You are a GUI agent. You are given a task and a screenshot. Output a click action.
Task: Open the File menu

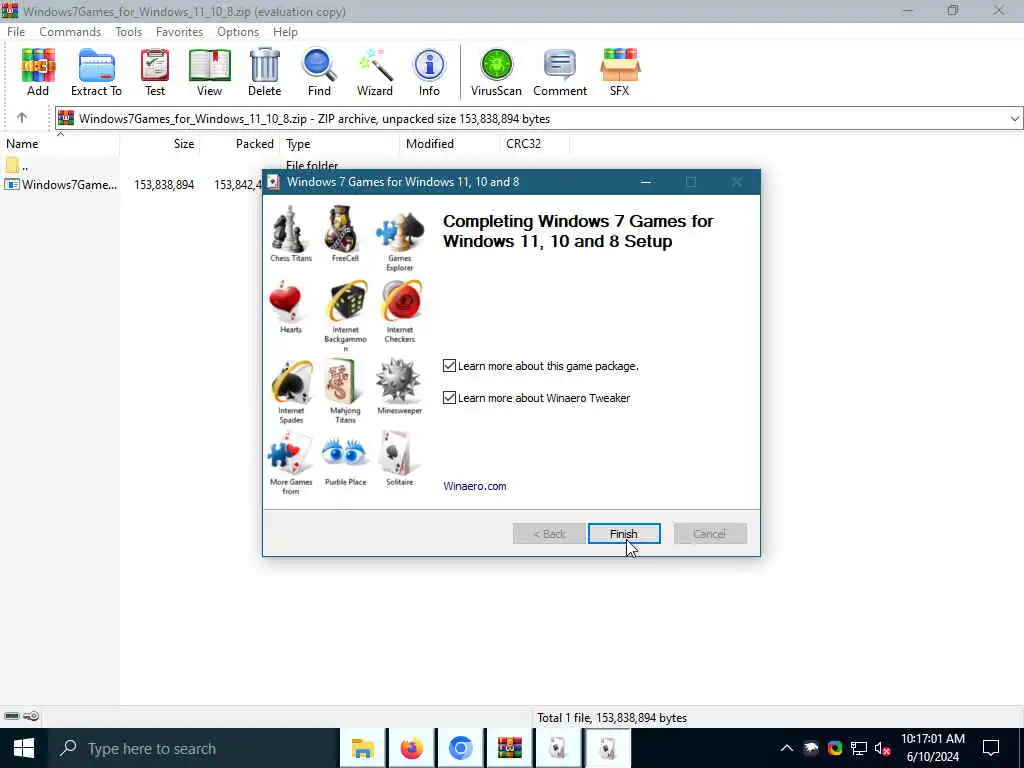(16, 31)
